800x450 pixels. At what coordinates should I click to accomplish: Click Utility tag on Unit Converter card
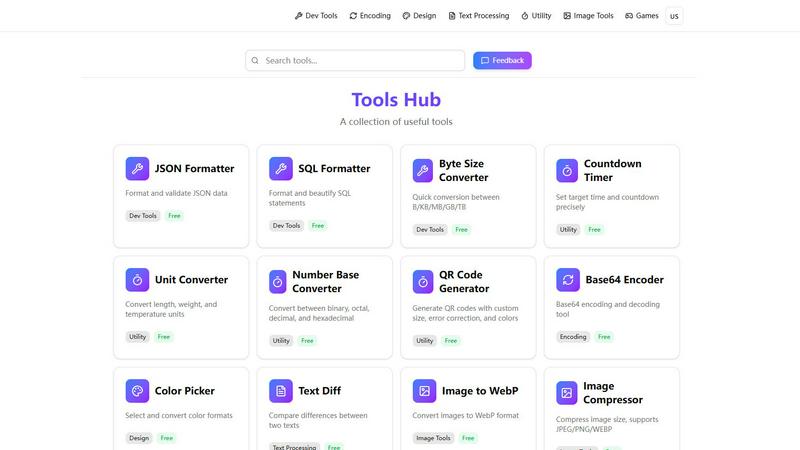pyautogui.click(x=137, y=337)
